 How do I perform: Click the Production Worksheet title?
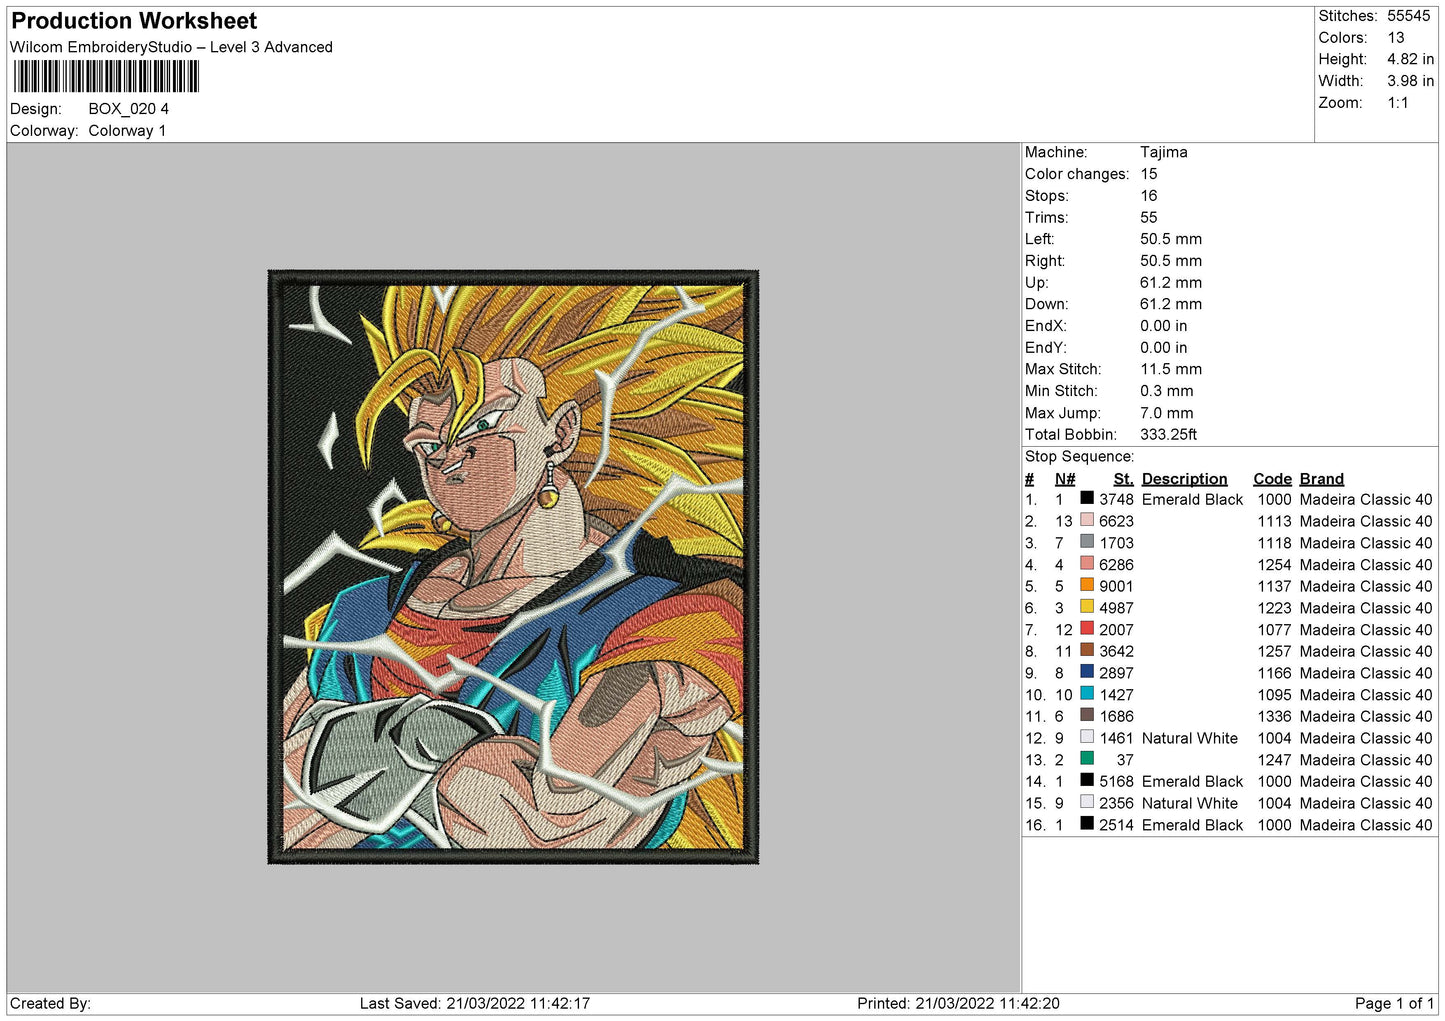(134, 21)
